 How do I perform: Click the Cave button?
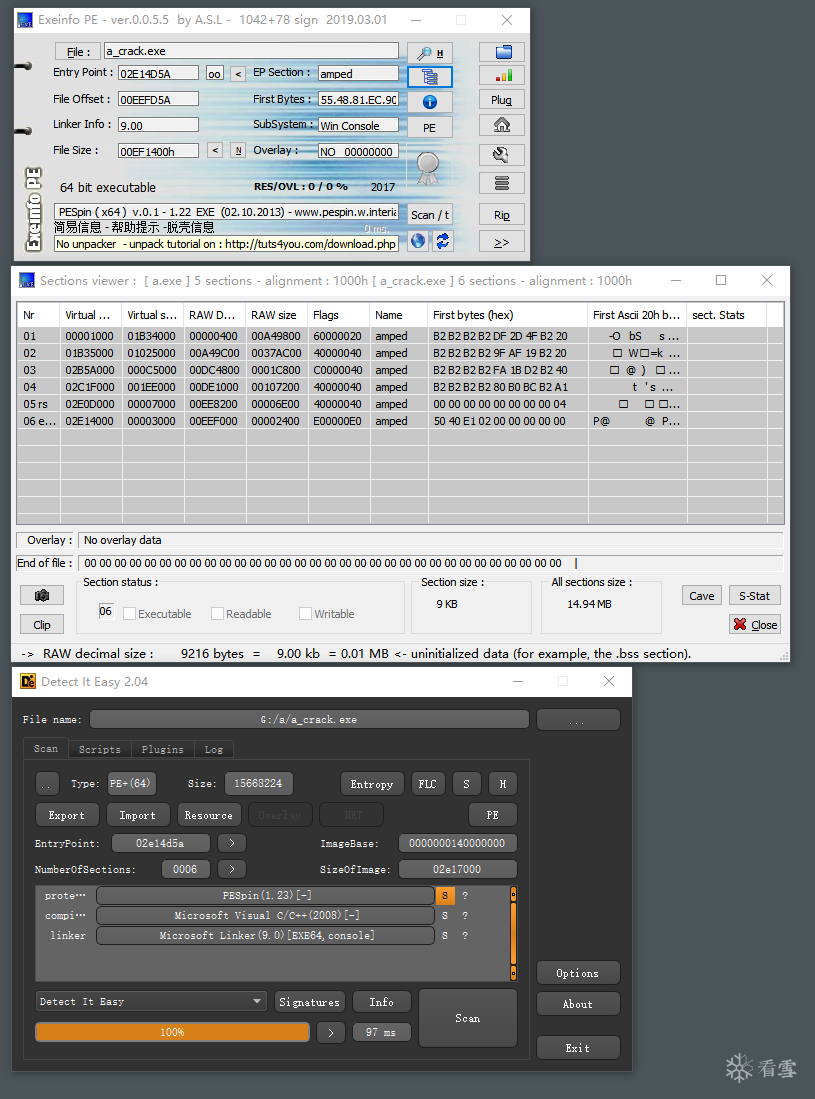pos(701,596)
